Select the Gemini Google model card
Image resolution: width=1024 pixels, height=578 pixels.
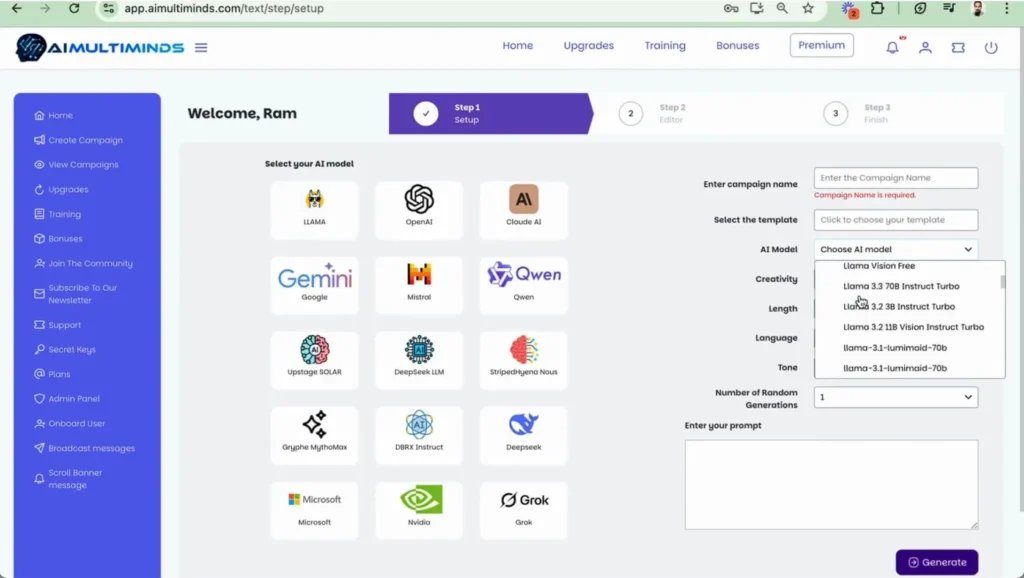coord(314,285)
